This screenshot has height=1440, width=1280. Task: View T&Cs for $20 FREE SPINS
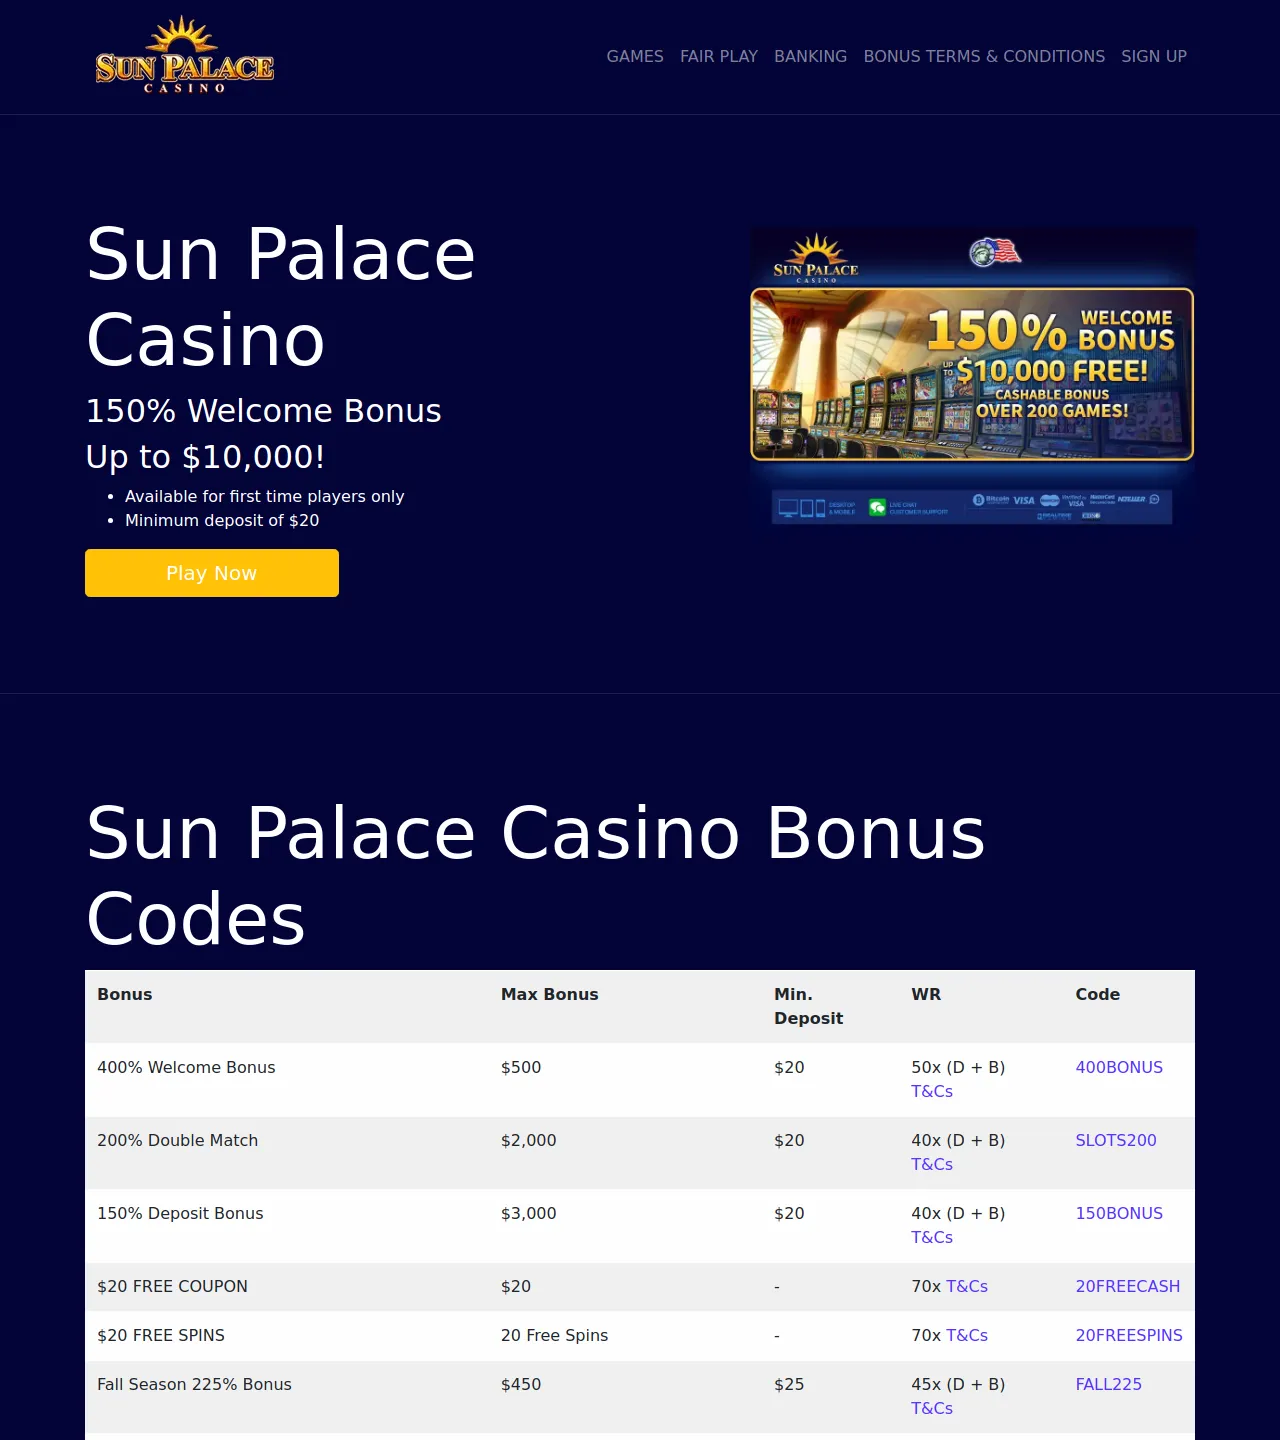(x=967, y=1335)
